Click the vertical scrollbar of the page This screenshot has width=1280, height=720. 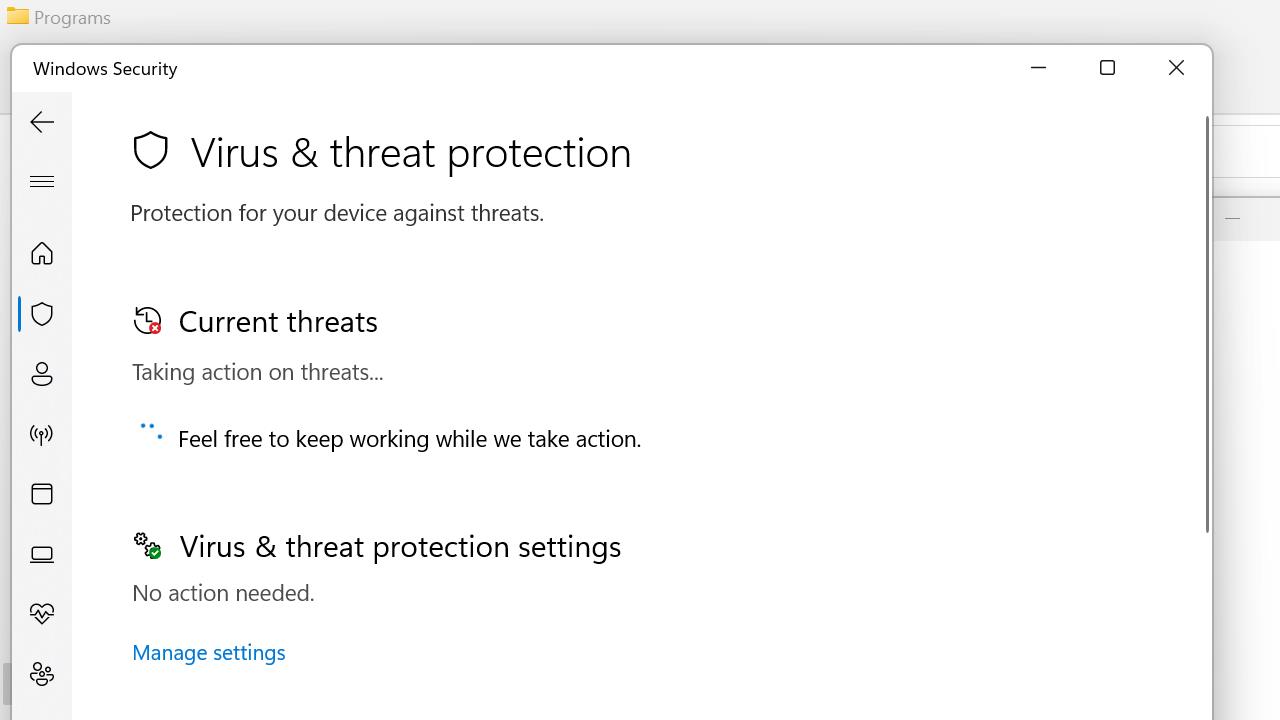pyautogui.click(x=1207, y=325)
